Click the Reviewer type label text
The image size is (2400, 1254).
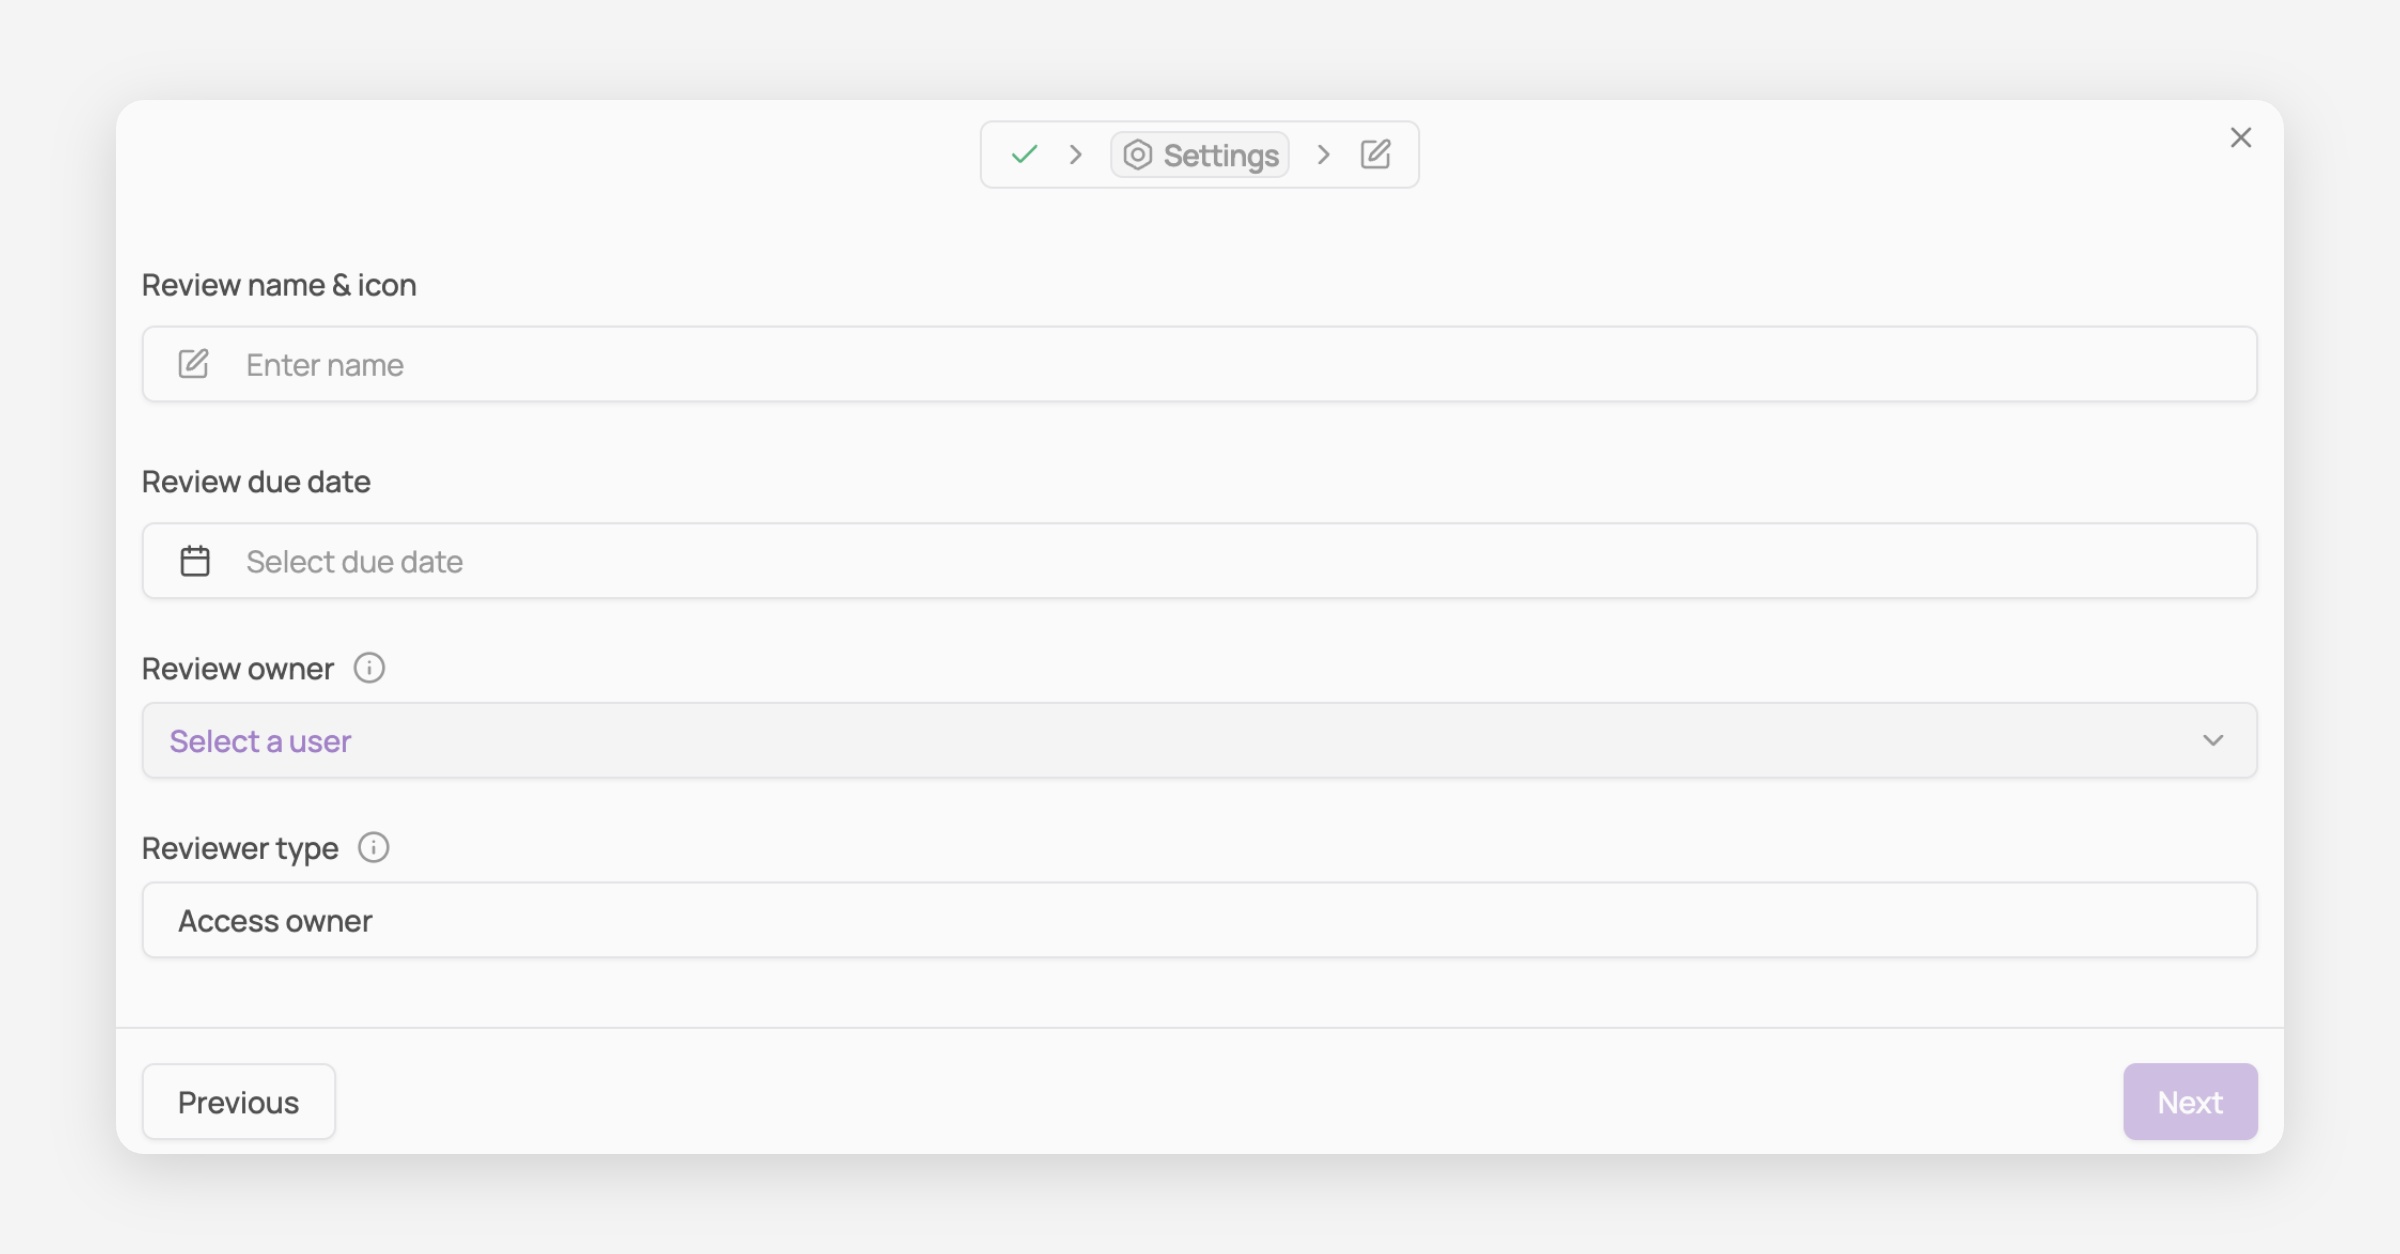[240, 848]
